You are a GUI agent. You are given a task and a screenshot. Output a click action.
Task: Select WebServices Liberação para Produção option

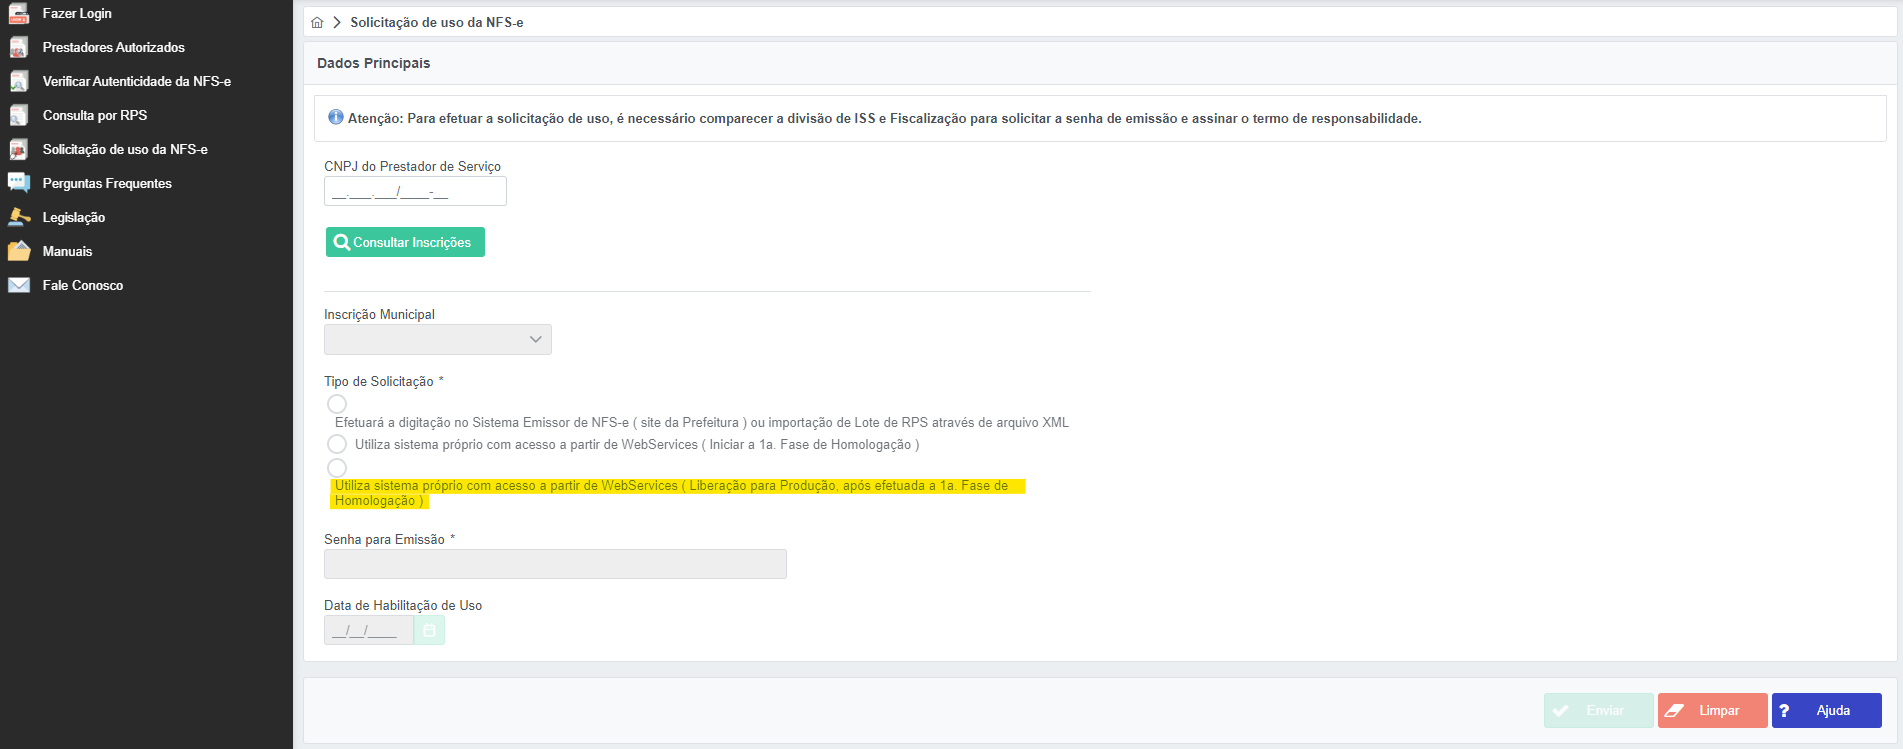pyautogui.click(x=337, y=468)
